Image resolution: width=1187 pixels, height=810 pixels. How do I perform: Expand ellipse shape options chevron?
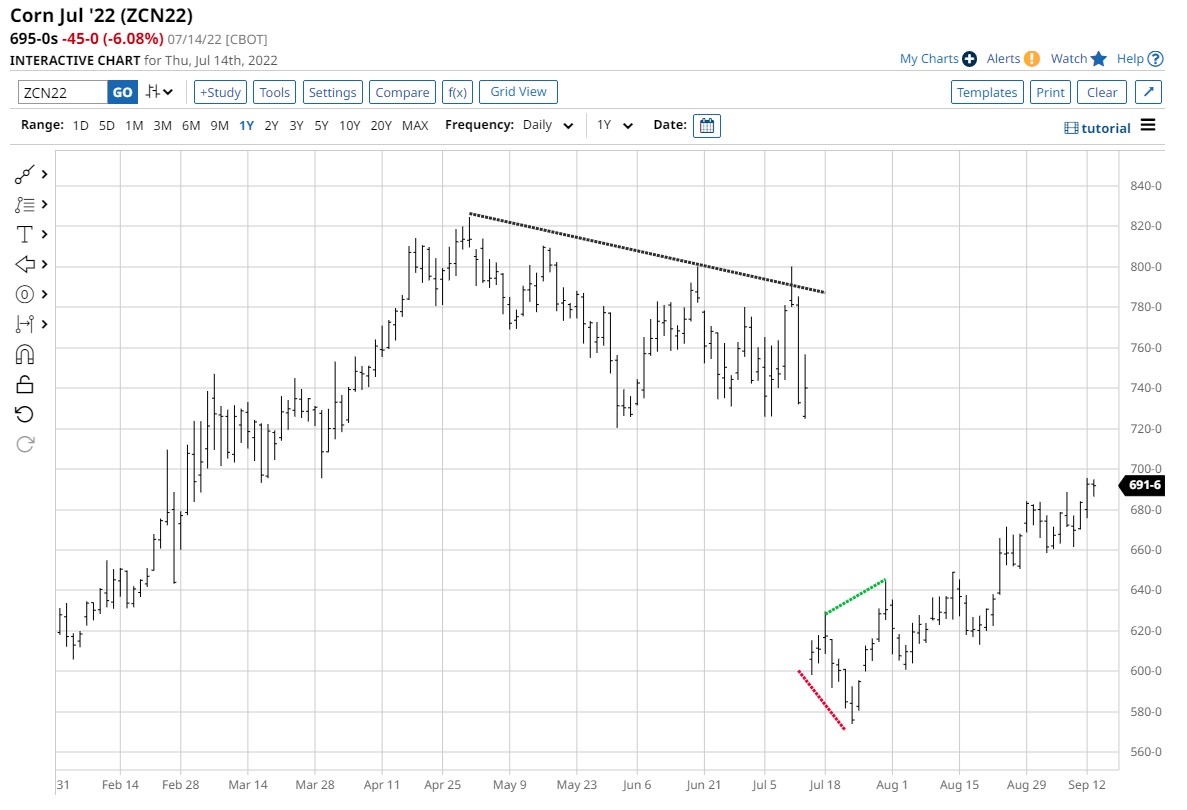tap(45, 294)
